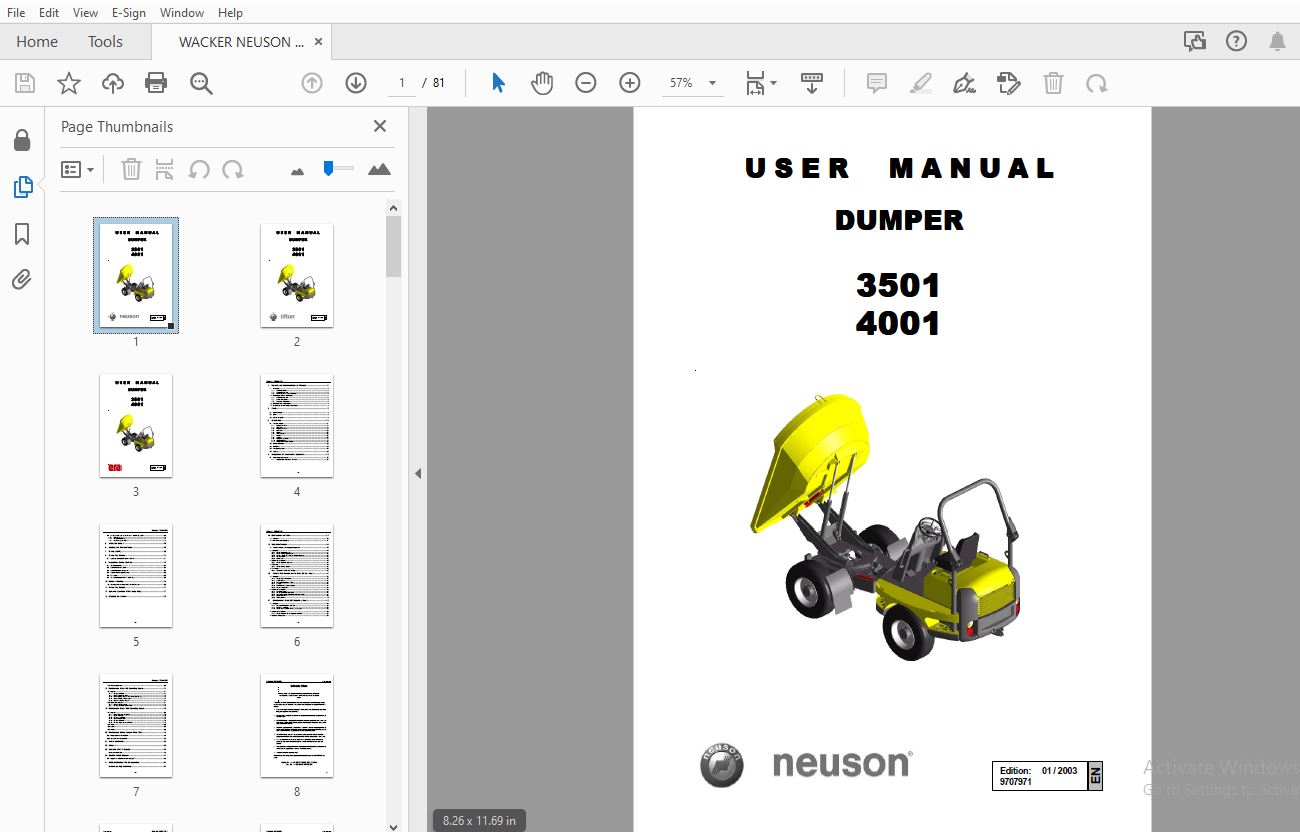Expand the fit page options arrow
Screen dimensions: 1300x832
tap(773, 84)
